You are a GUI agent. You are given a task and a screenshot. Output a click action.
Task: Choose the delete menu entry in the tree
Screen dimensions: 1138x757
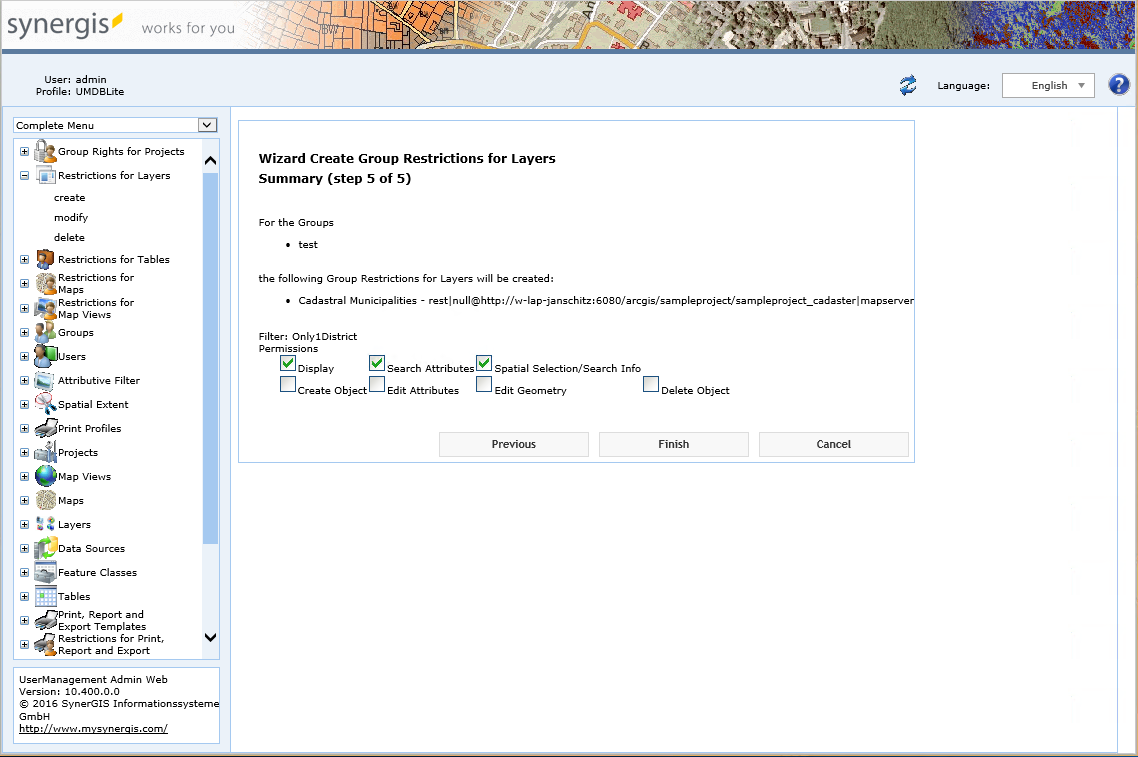69,237
